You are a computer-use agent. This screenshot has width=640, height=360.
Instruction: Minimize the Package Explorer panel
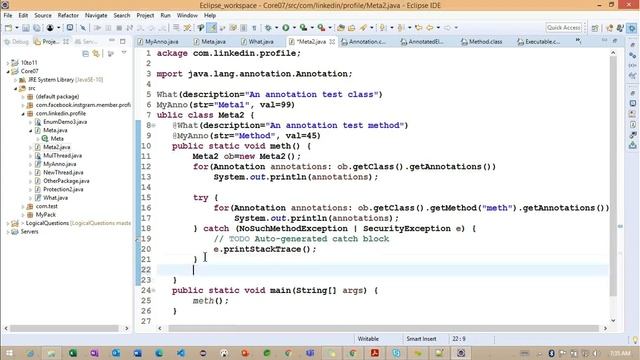112,41
